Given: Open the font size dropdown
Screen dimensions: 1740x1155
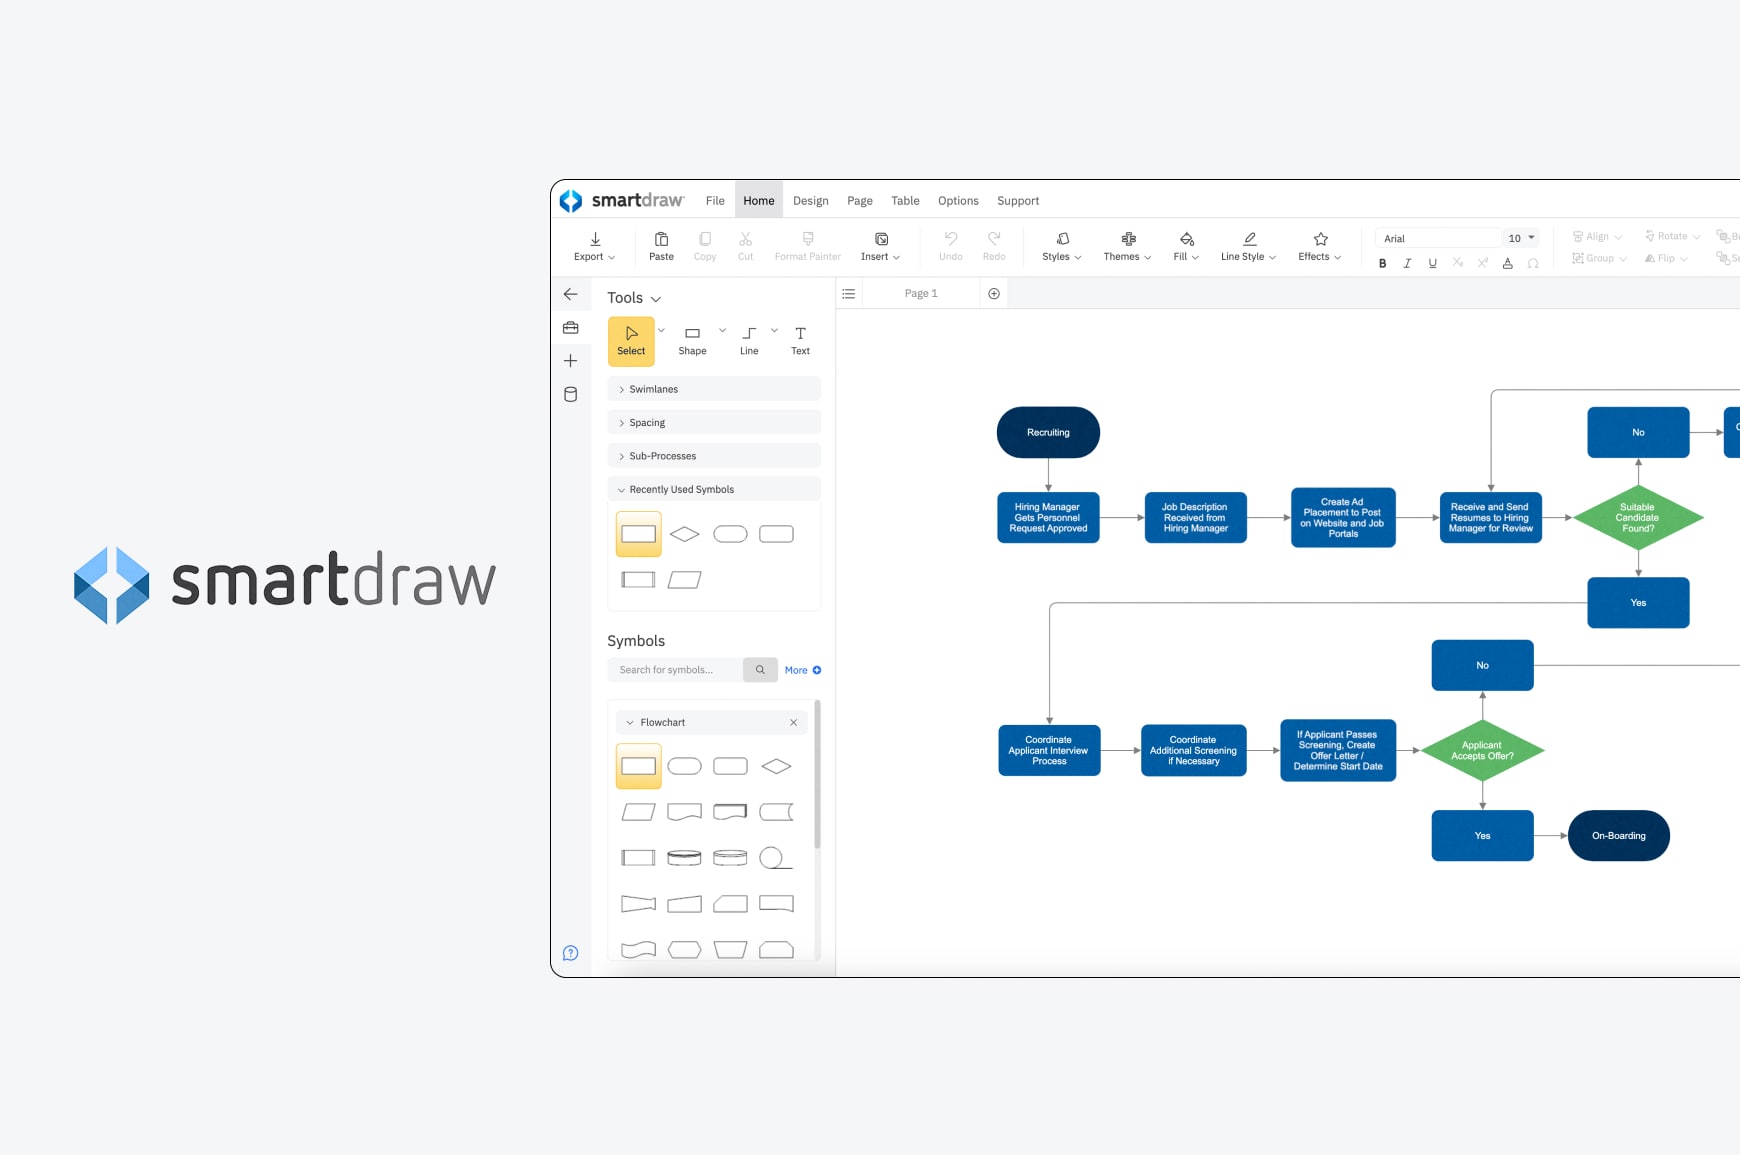Looking at the screenshot, I should click(x=1530, y=238).
